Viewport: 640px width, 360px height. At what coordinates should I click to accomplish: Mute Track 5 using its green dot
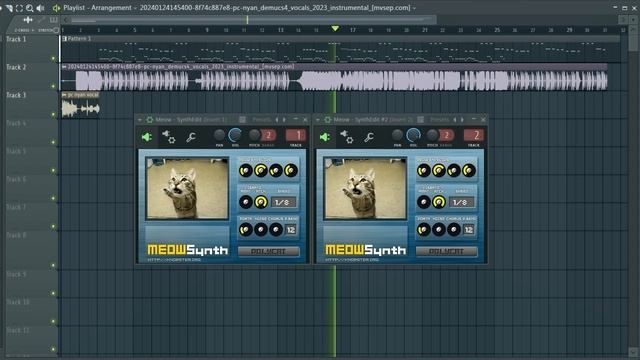point(53,170)
